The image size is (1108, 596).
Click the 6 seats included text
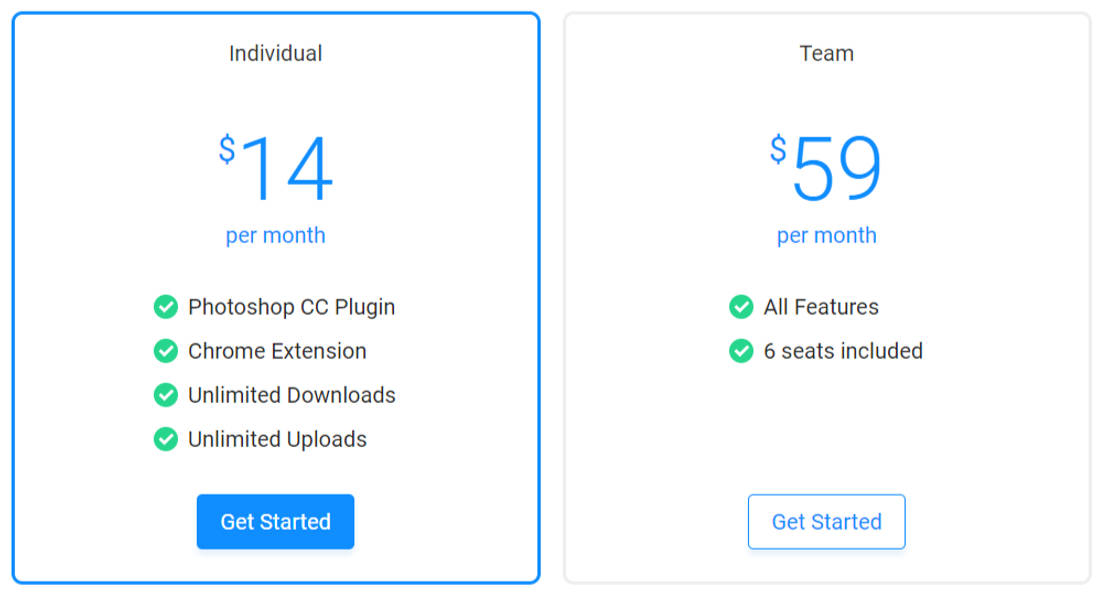[x=843, y=351]
